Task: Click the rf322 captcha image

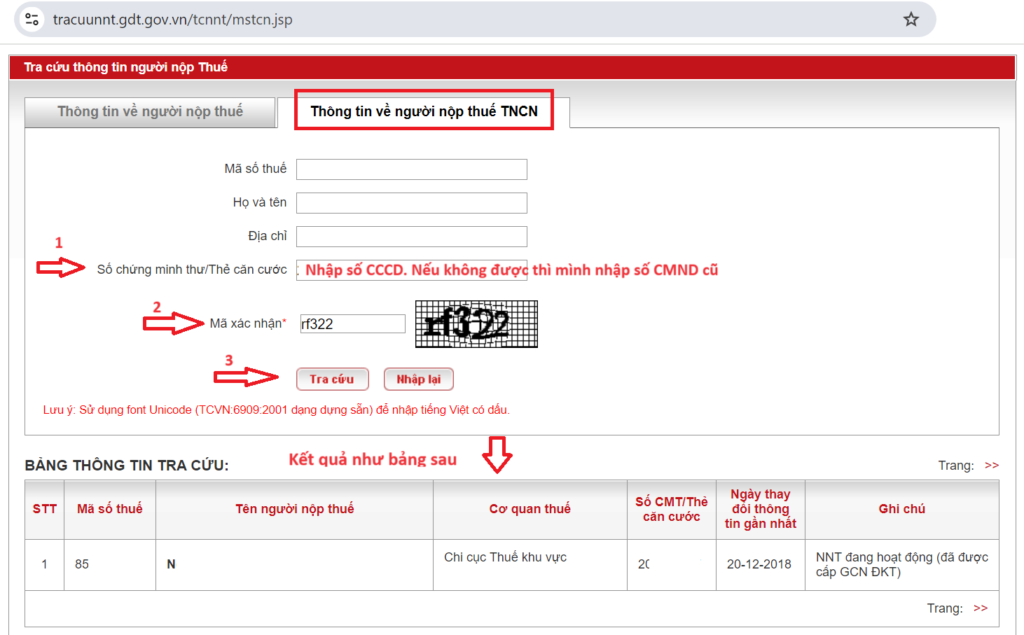Action: [x=477, y=324]
